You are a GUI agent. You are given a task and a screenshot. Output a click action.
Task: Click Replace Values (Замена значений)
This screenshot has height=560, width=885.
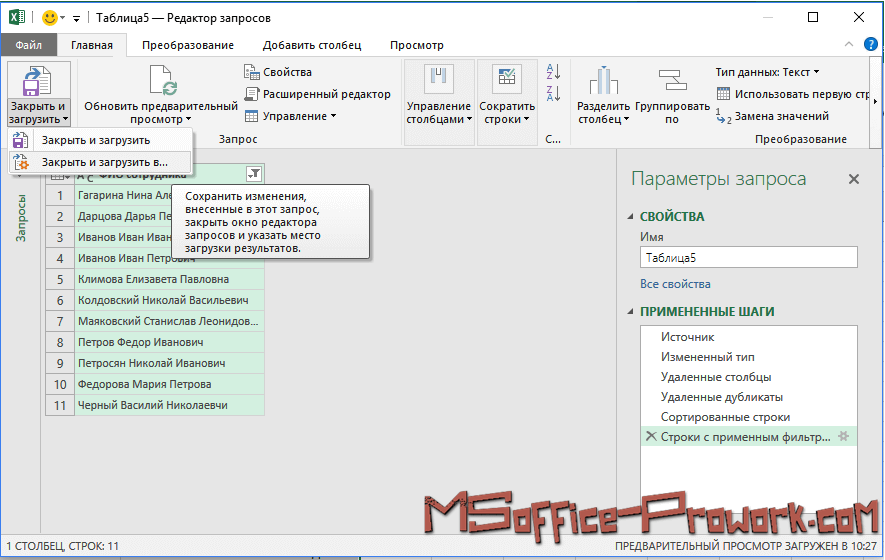tap(780, 116)
